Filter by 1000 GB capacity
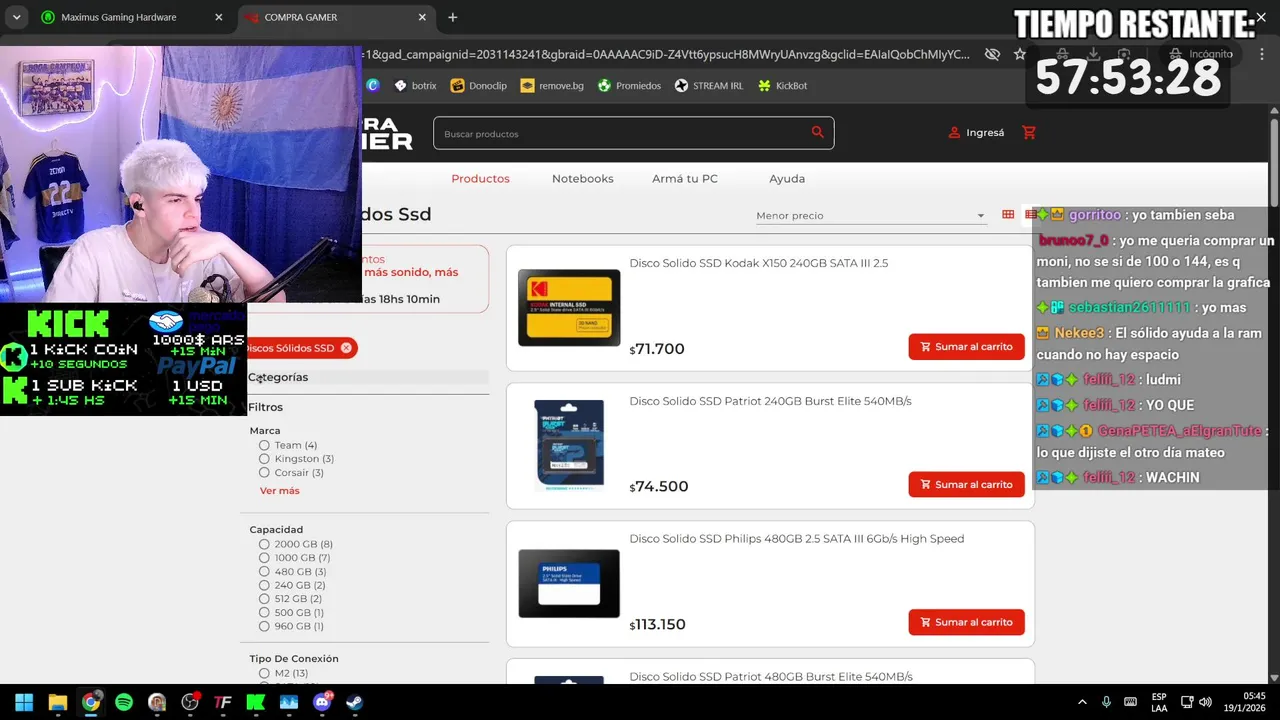1280x720 pixels. [264, 558]
